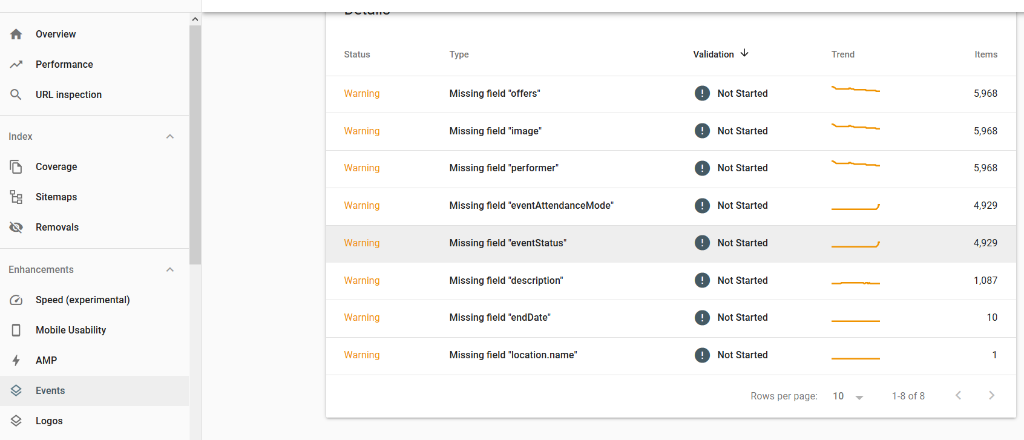Click the Removals crossed-eye icon

click(x=16, y=227)
